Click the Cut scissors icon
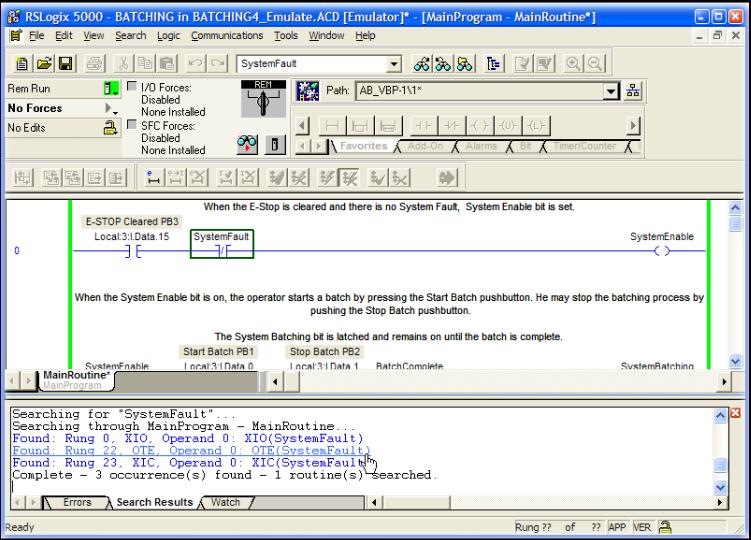 (x=123, y=63)
